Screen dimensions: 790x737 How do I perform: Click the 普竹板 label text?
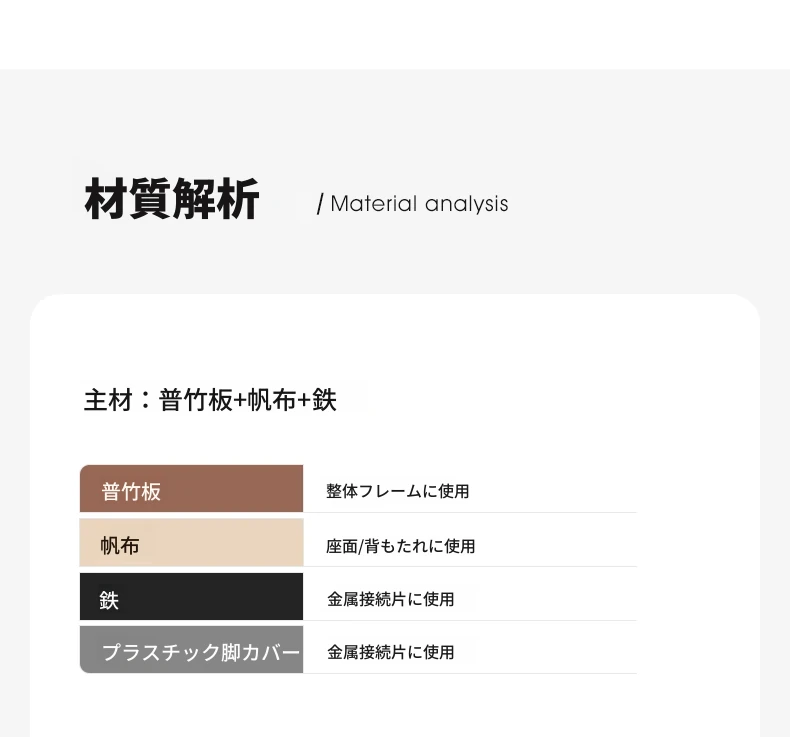pos(131,492)
